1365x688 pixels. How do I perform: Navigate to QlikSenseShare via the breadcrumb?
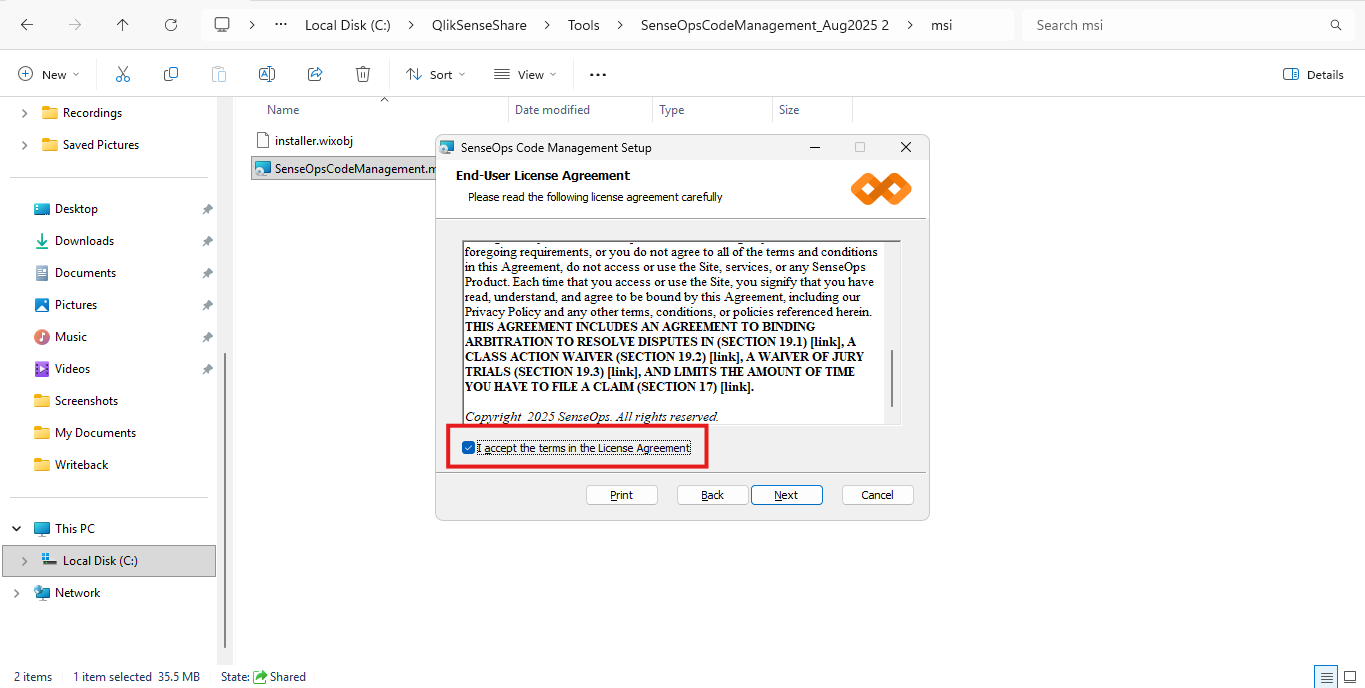click(478, 25)
